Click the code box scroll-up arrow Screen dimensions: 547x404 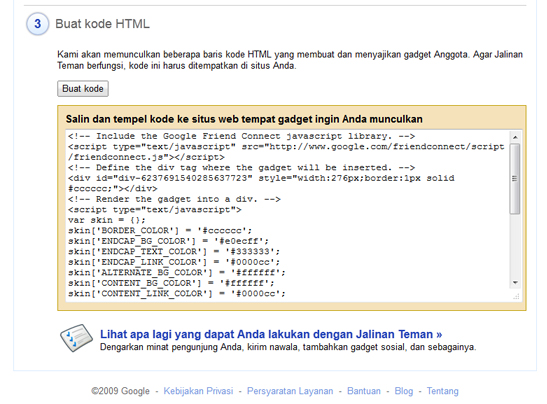click(x=515, y=137)
